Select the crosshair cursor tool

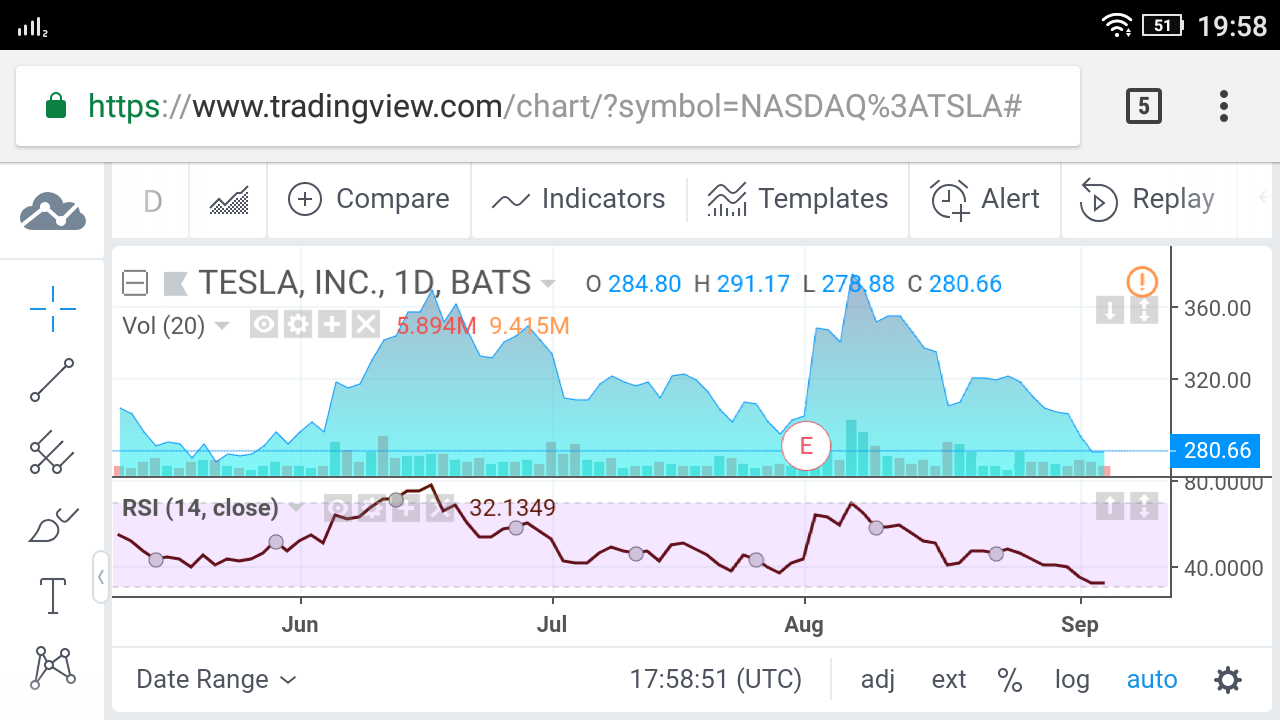click(52, 309)
